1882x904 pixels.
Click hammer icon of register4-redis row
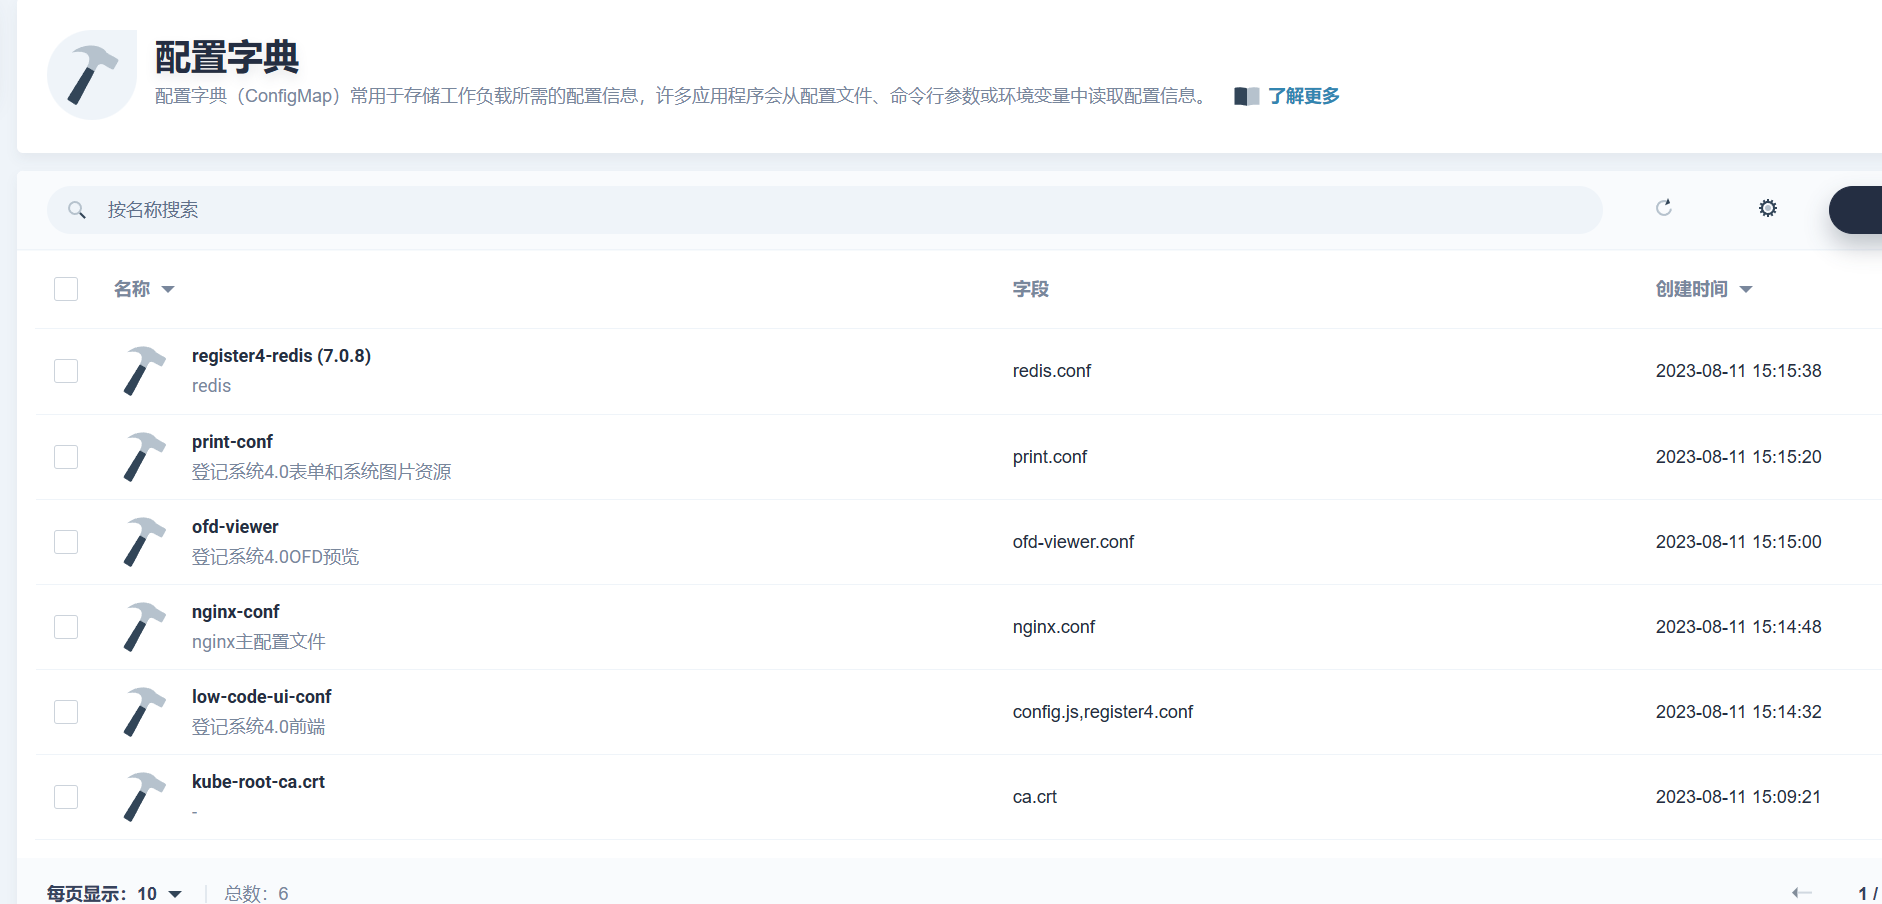pos(144,371)
